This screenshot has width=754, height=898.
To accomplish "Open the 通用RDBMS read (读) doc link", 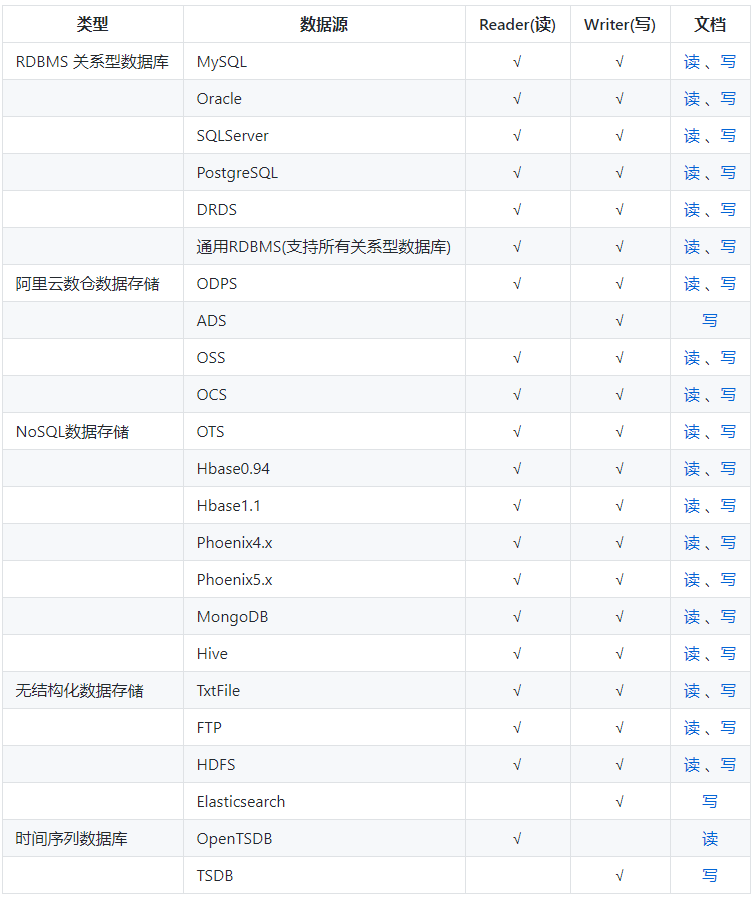I will tap(692, 247).
